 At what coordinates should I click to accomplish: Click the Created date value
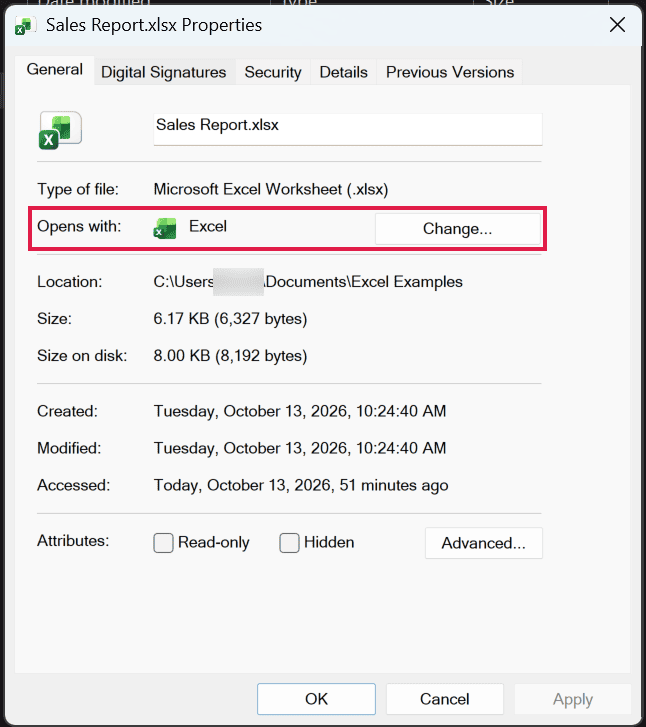tap(300, 411)
